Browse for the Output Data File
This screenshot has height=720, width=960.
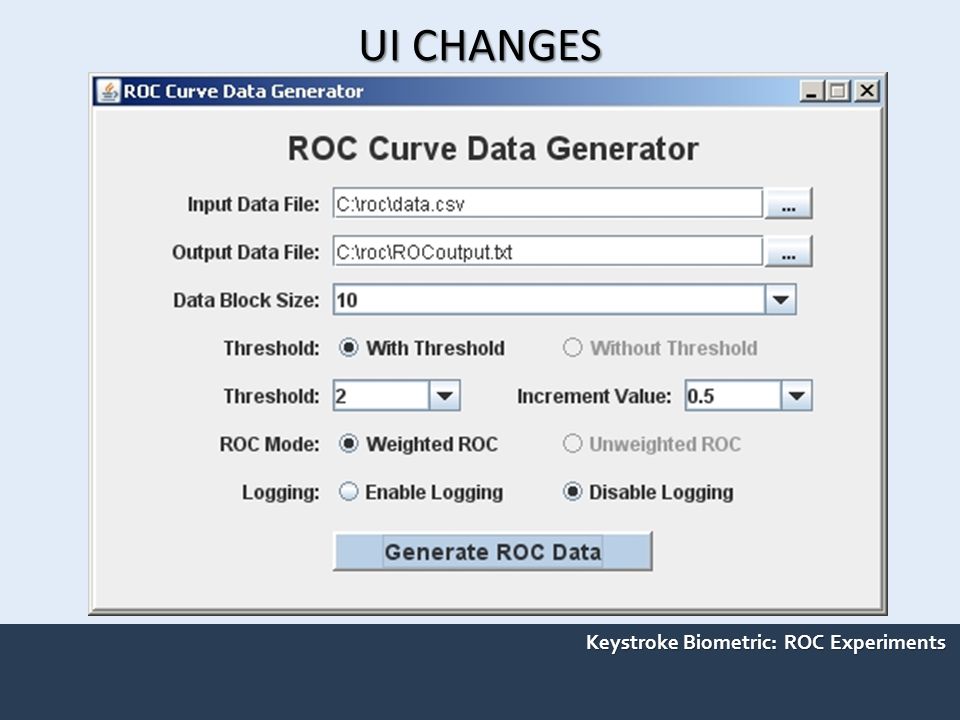click(x=789, y=252)
